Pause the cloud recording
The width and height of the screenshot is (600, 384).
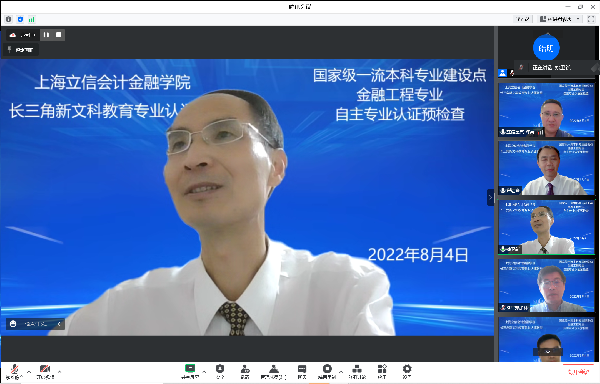click(x=46, y=35)
